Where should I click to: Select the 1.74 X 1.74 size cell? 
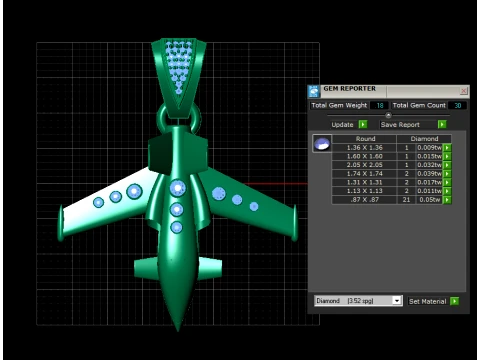pyautogui.click(x=365, y=174)
